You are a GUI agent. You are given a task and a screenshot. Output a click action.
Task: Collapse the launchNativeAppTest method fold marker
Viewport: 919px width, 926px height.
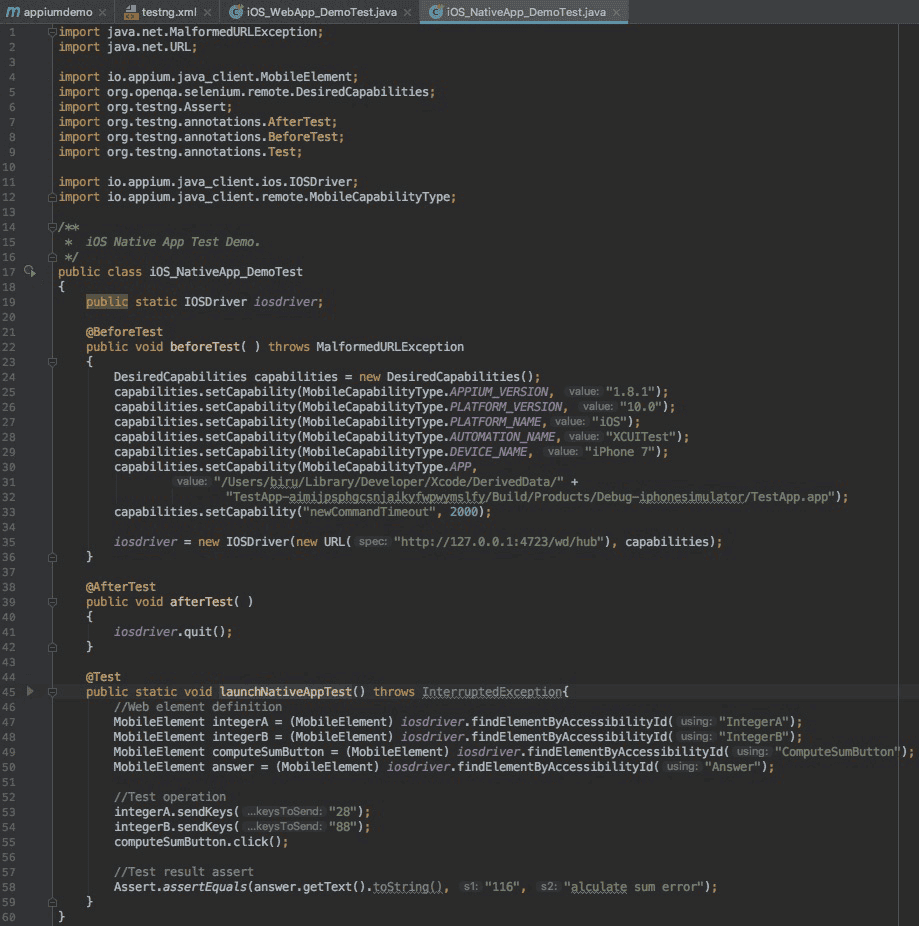(x=52, y=692)
